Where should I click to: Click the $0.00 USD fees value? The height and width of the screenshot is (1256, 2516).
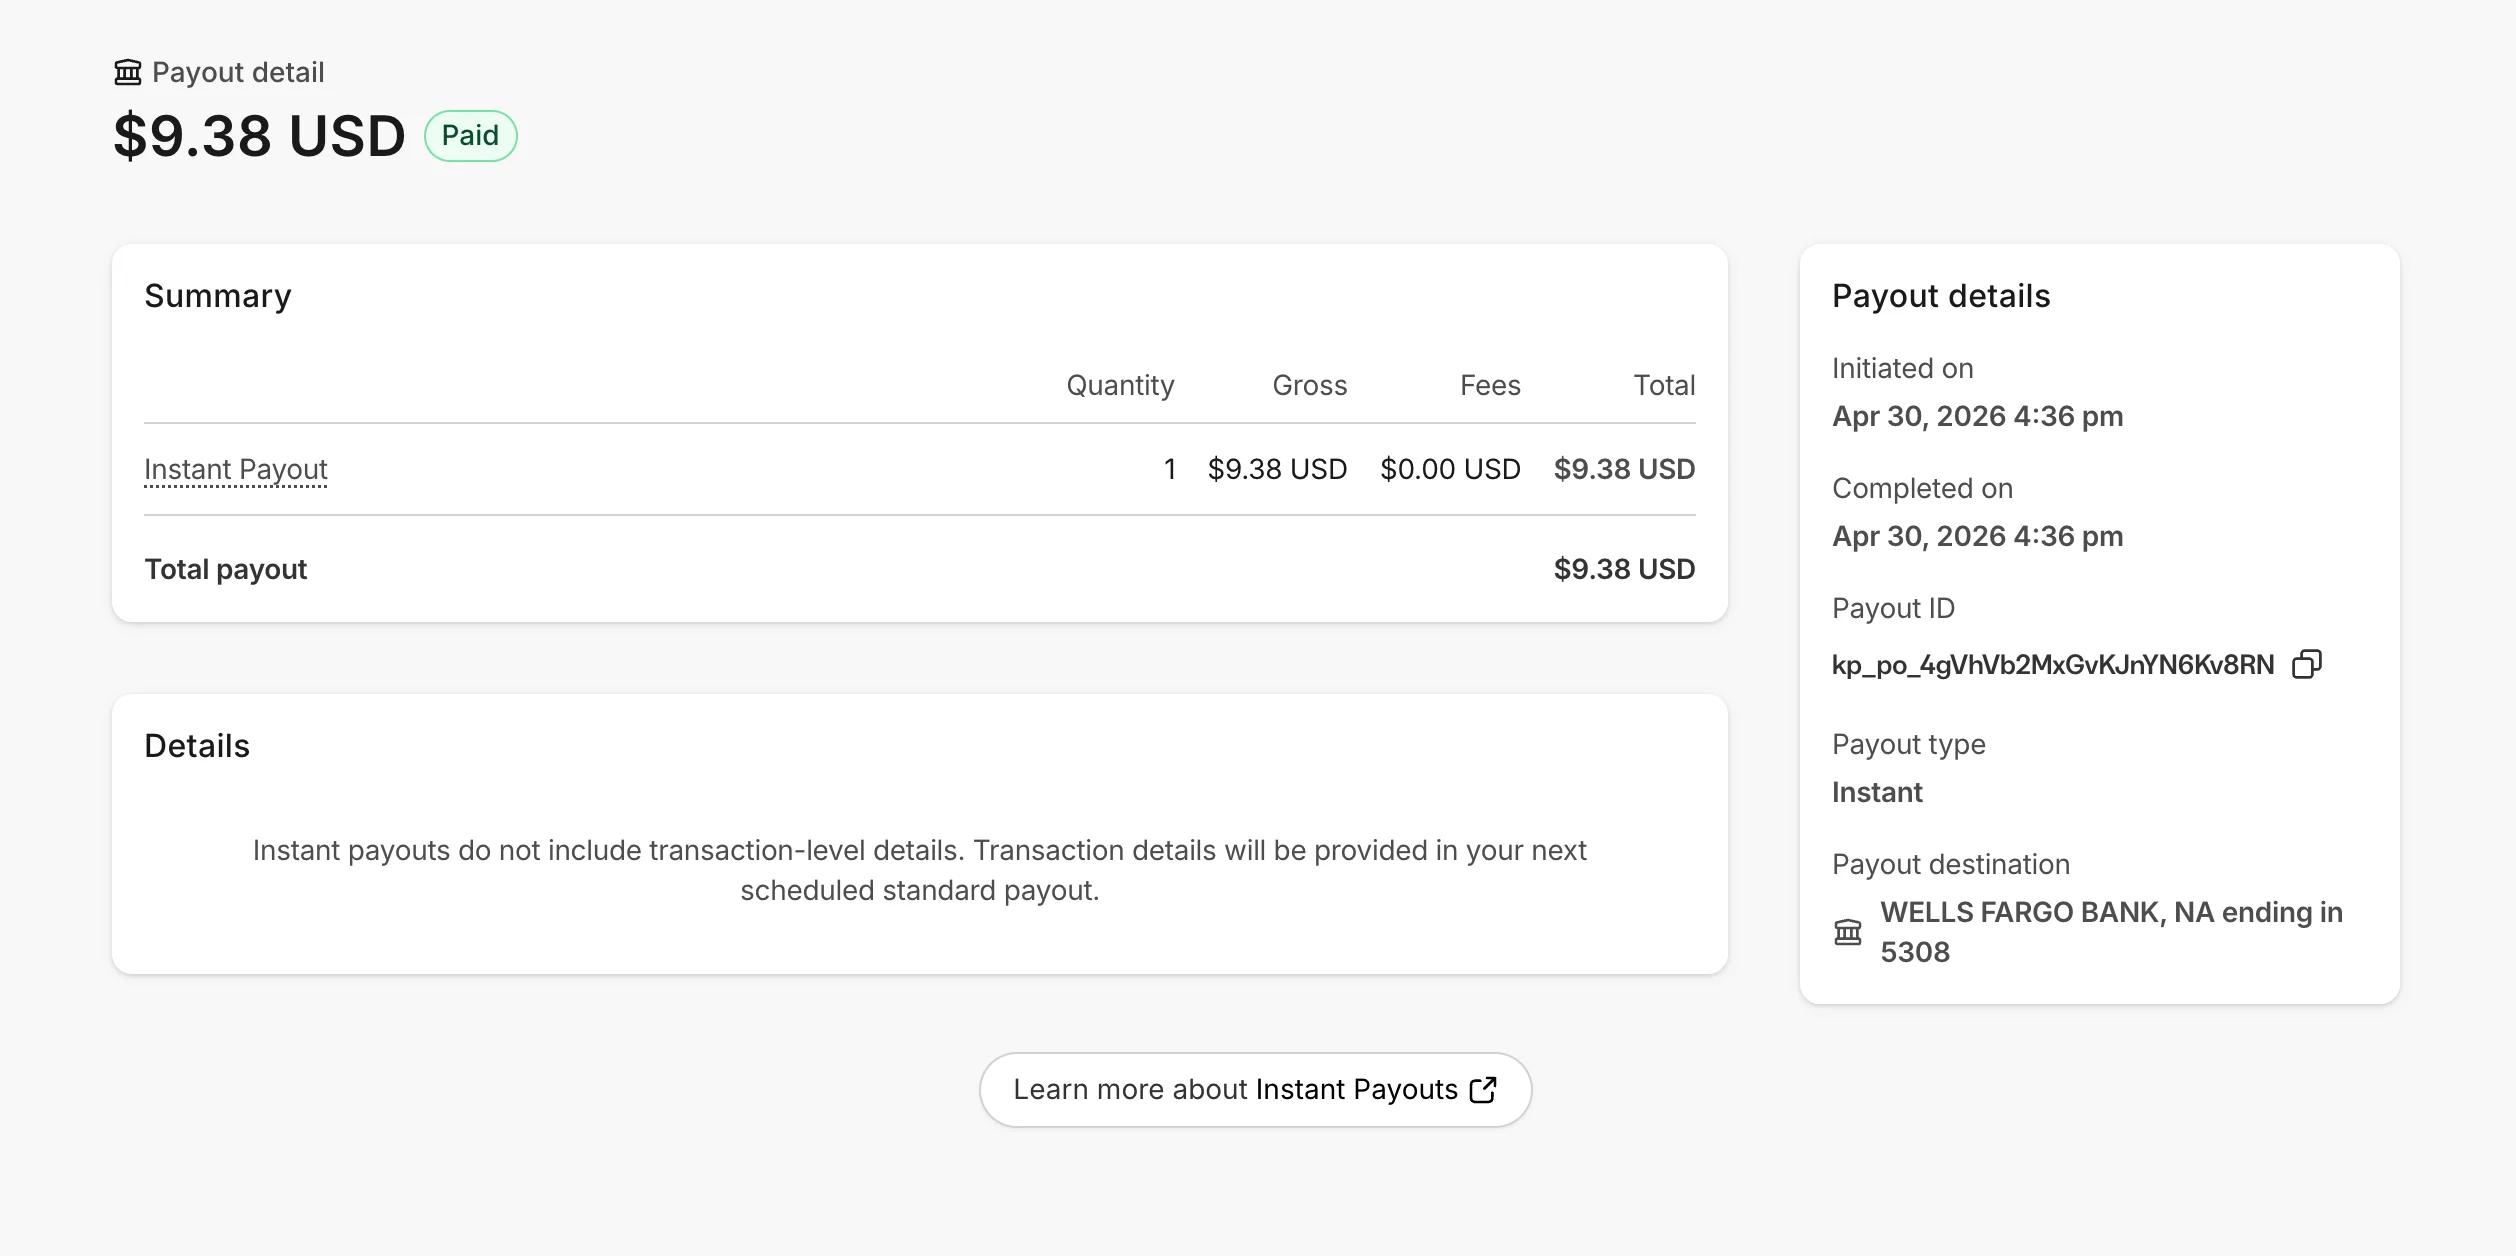[x=1450, y=469]
